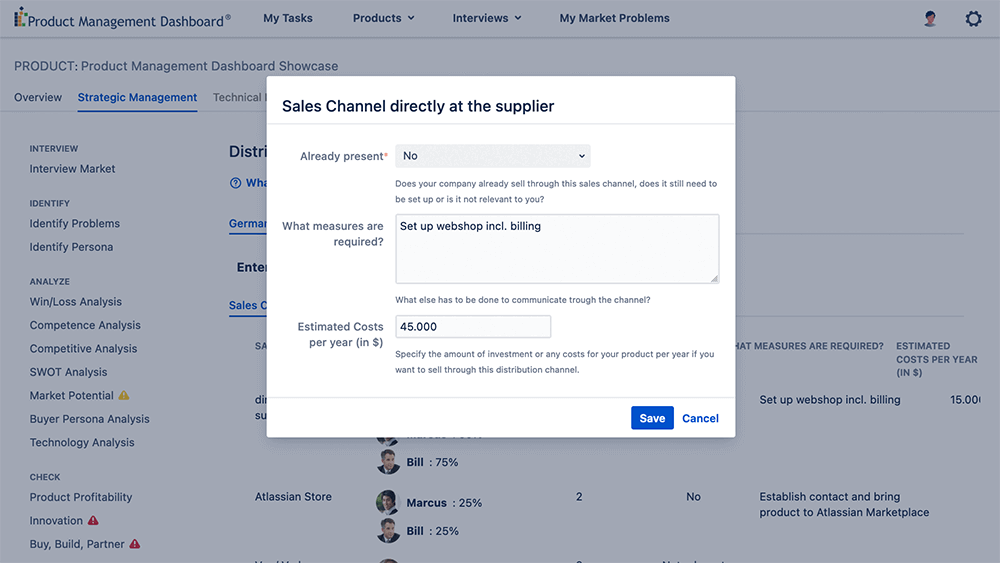The image size is (1000, 563).
Task: Open Innovation in sidebar
Action: [56, 520]
